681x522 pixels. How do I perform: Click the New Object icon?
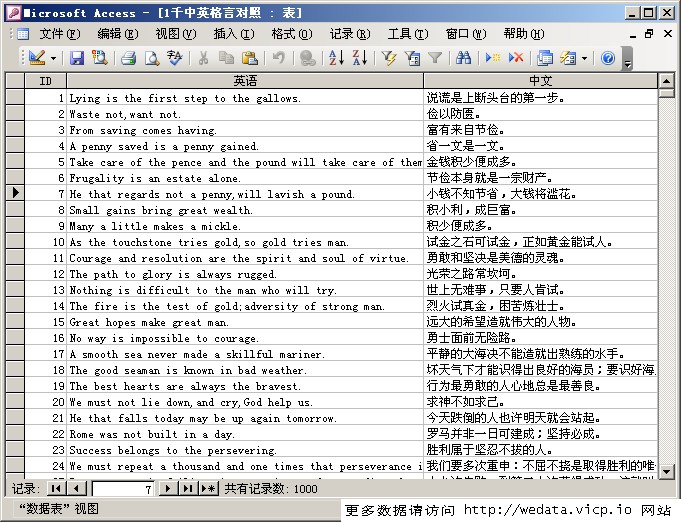568,58
